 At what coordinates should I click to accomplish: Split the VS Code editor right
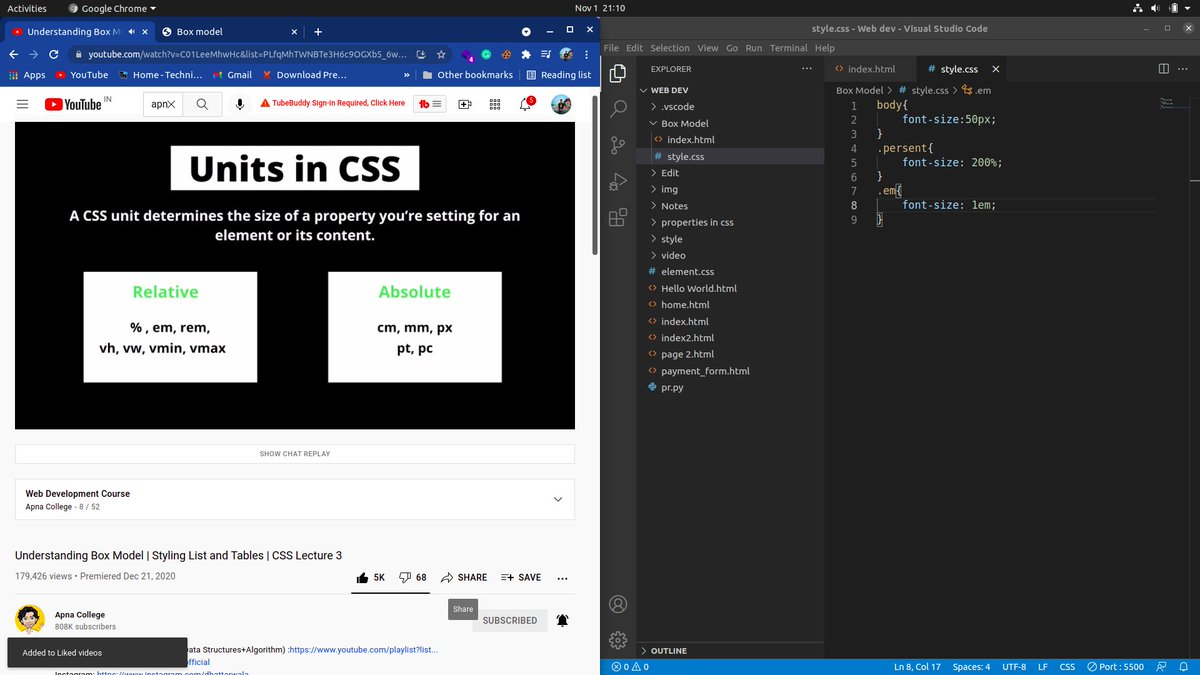pyautogui.click(x=1163, y=69)
